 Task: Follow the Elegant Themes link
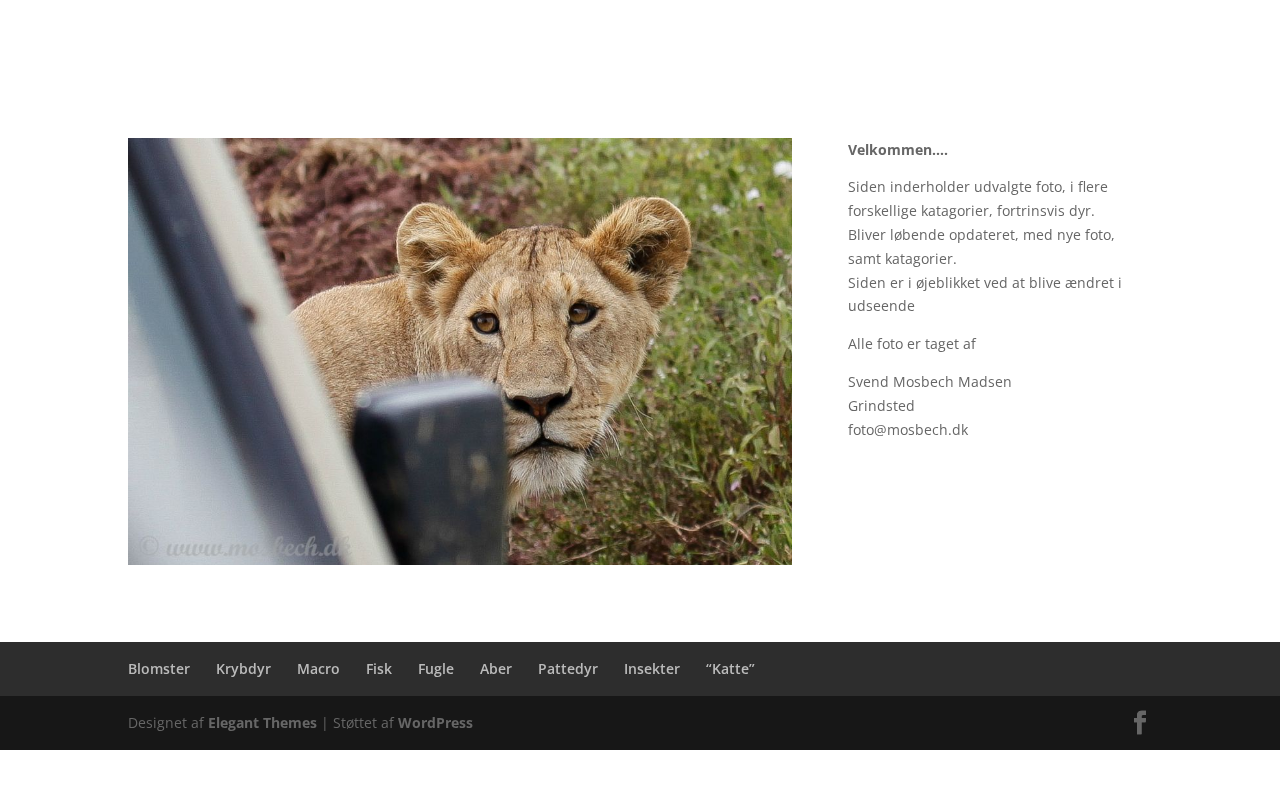pyautogui.click(x=262, y=723)
